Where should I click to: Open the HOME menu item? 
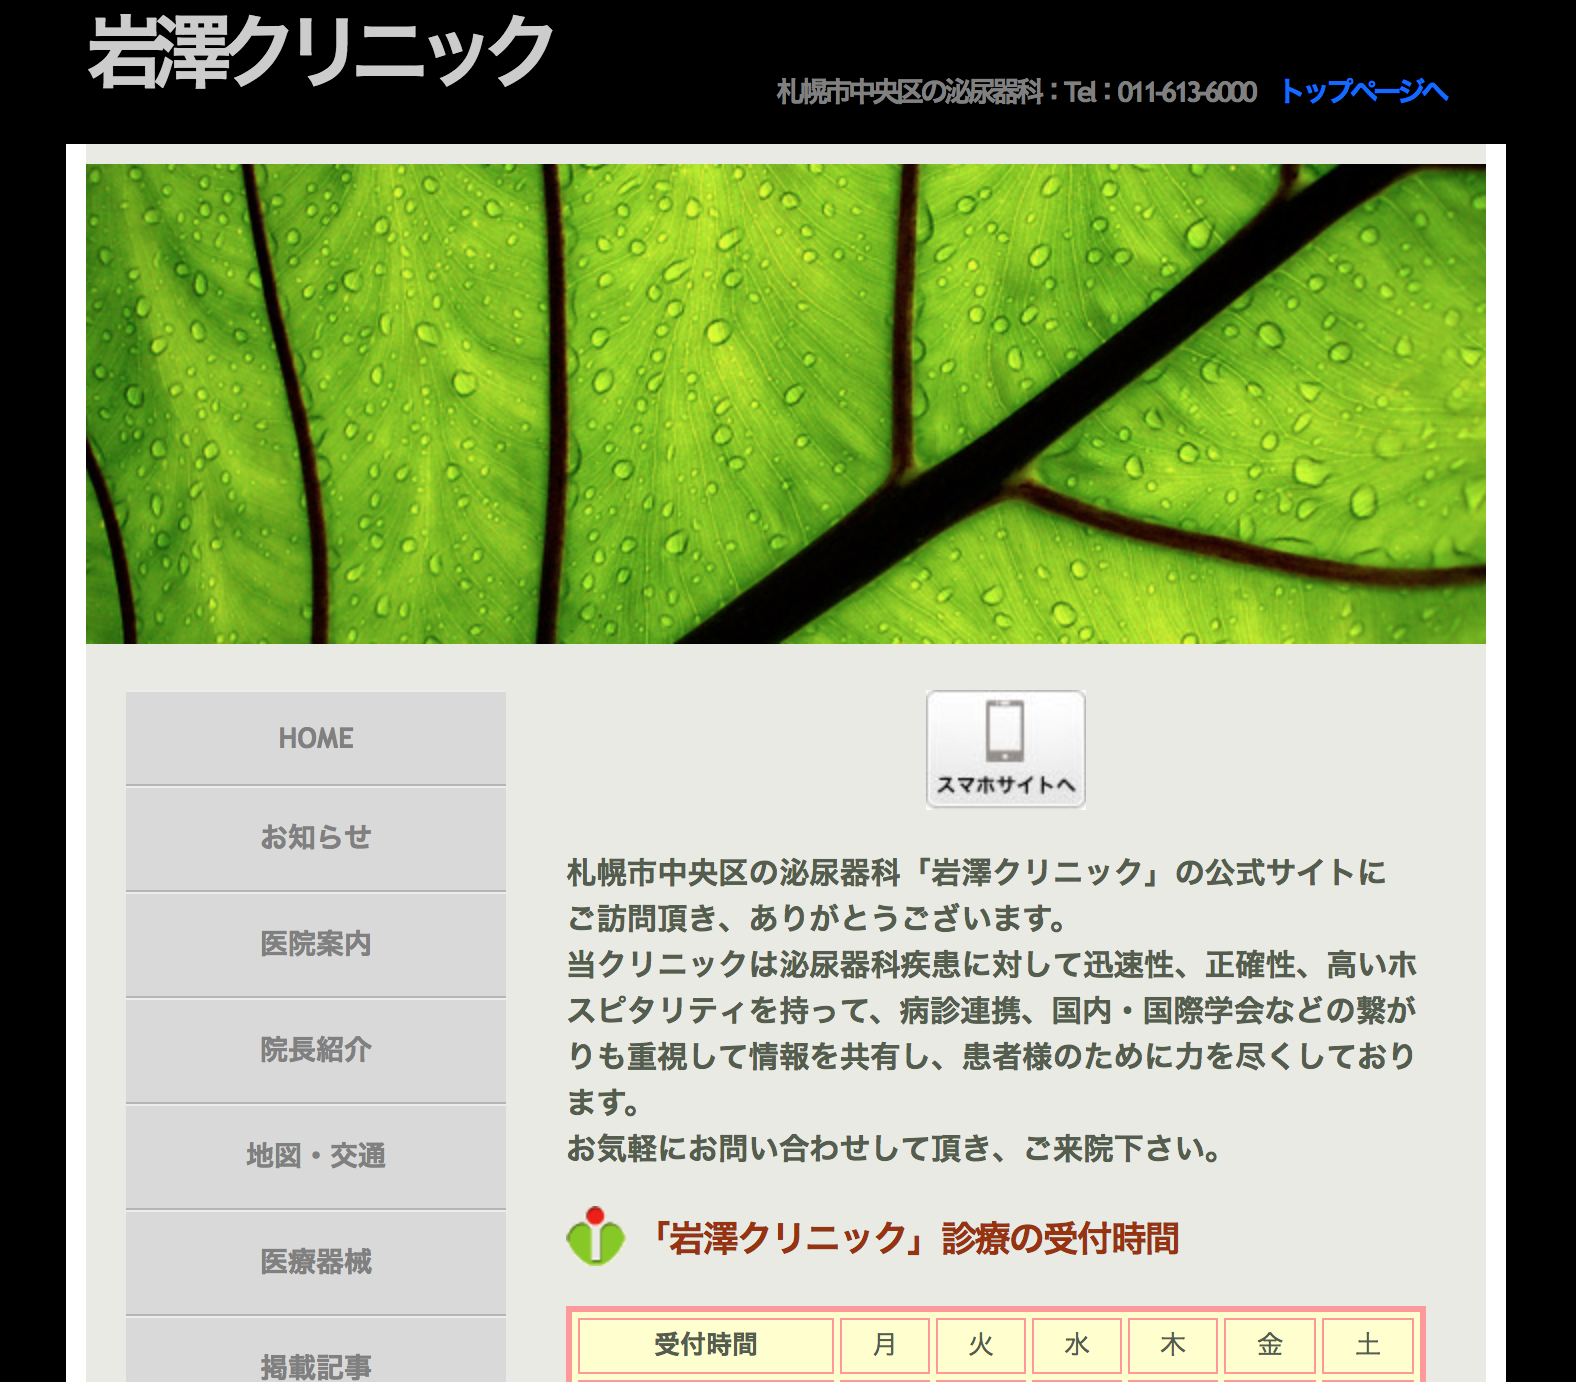pos(316,738)
